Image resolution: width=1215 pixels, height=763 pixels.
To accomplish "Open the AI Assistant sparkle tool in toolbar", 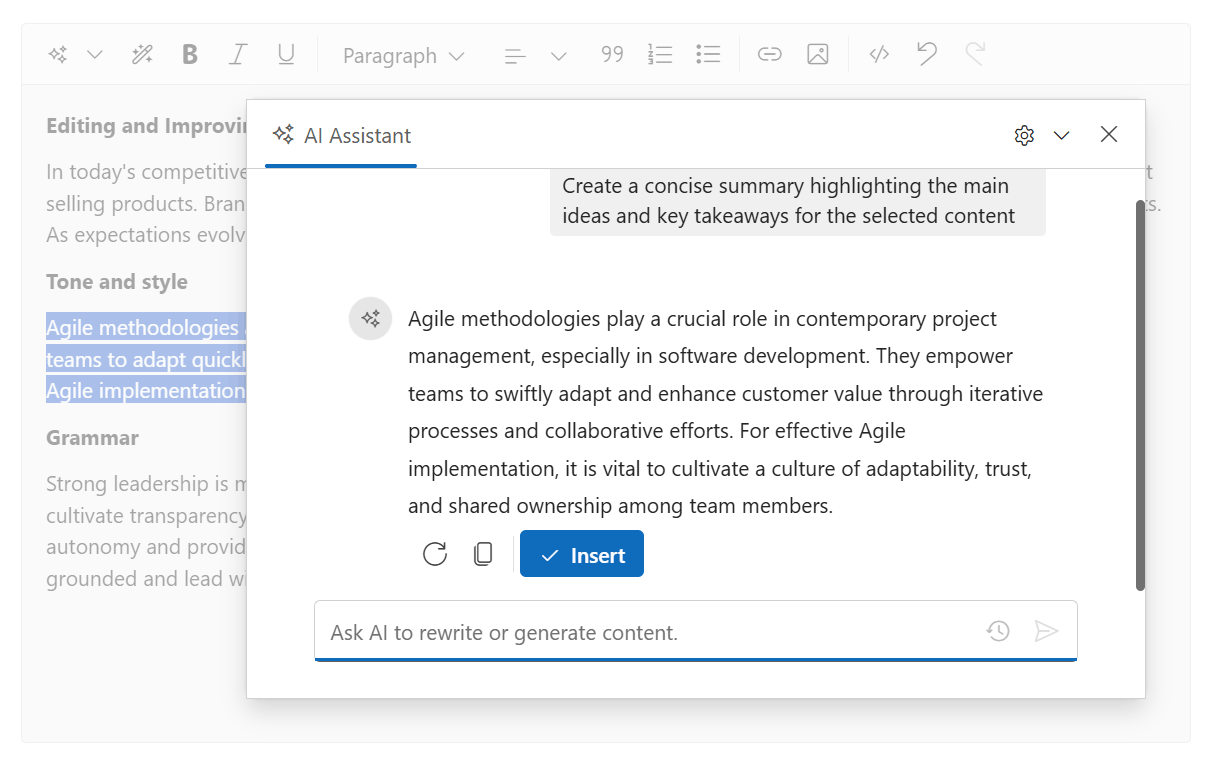I will click(x=58, y=55).
